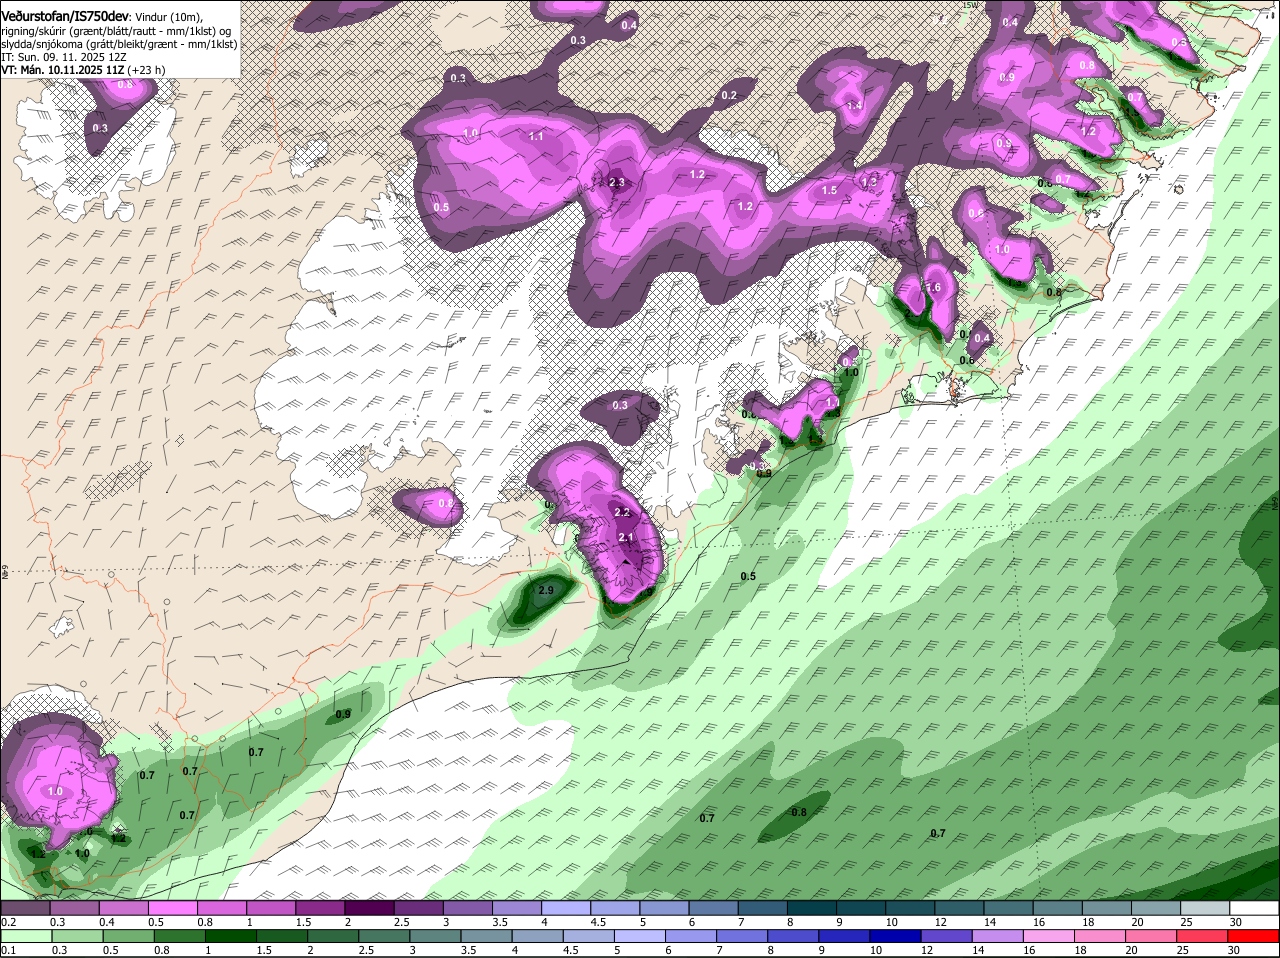
Task: Click the 'rigning/skúrir' description line
Action: [115, 31]
